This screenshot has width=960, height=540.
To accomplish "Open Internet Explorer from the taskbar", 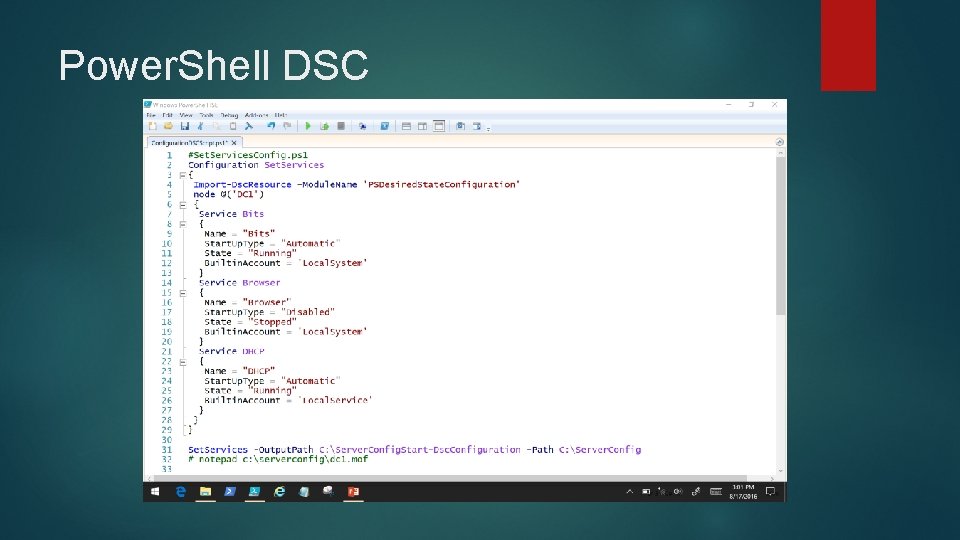I will pyautogui.click(x=279, y=492).
